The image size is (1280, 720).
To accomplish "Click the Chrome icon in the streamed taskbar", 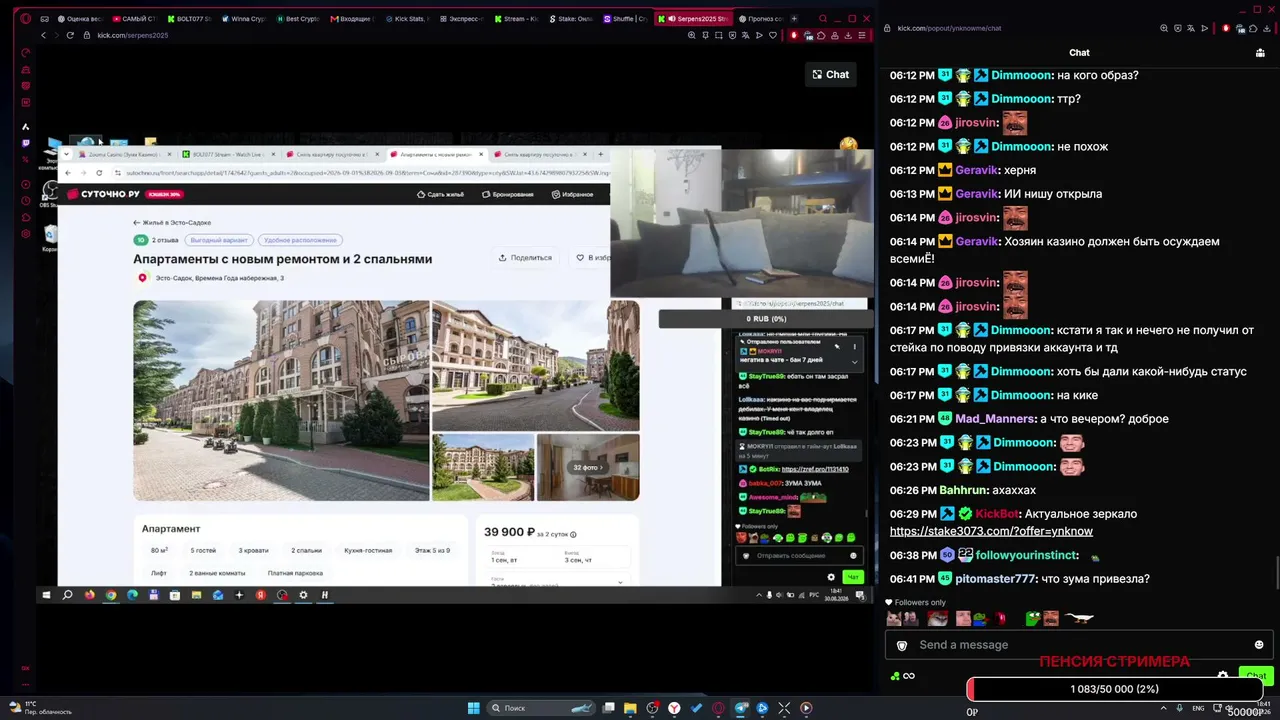I will pyautogui.click(x=111, y=595).
